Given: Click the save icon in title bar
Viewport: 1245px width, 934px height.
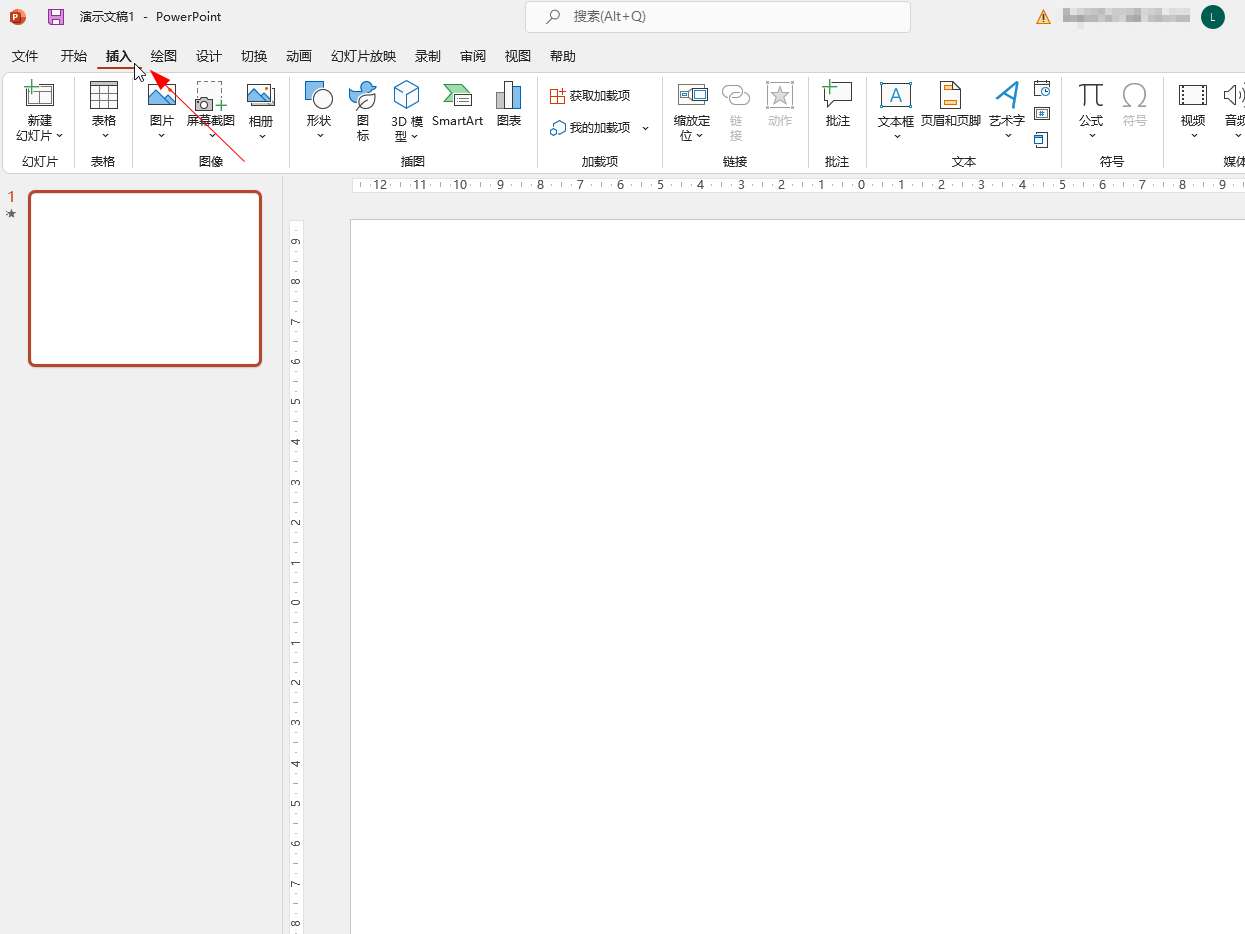Looking at the screenshot, I should [x=56, y=17].
